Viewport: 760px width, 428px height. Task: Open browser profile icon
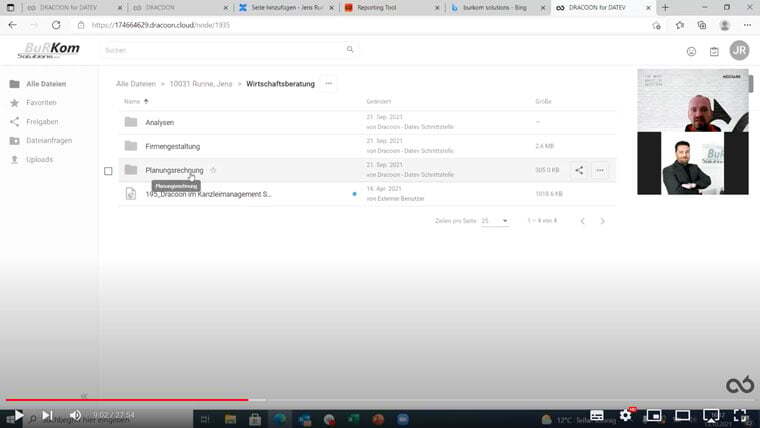click(x=725, y=25)
